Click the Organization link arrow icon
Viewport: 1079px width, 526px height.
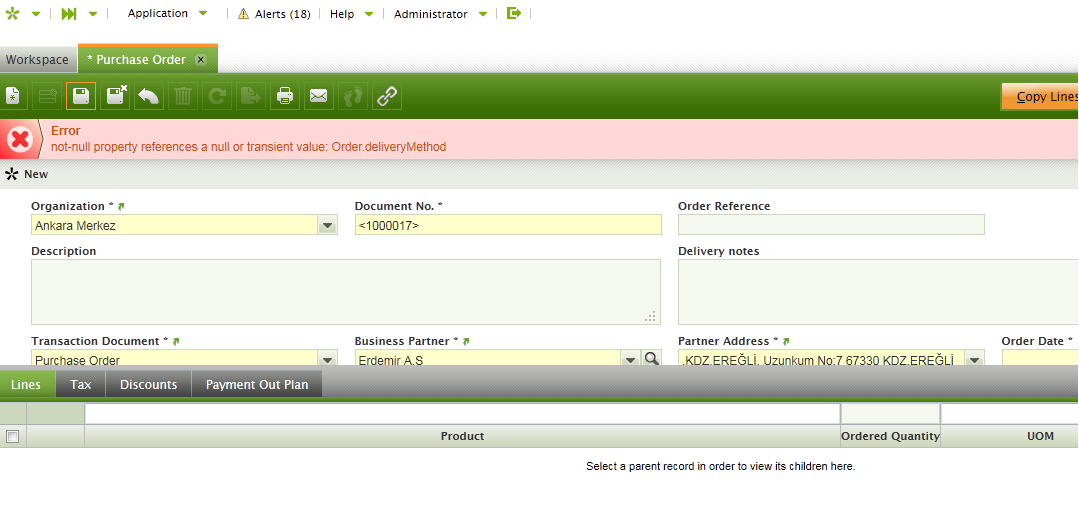121,207
